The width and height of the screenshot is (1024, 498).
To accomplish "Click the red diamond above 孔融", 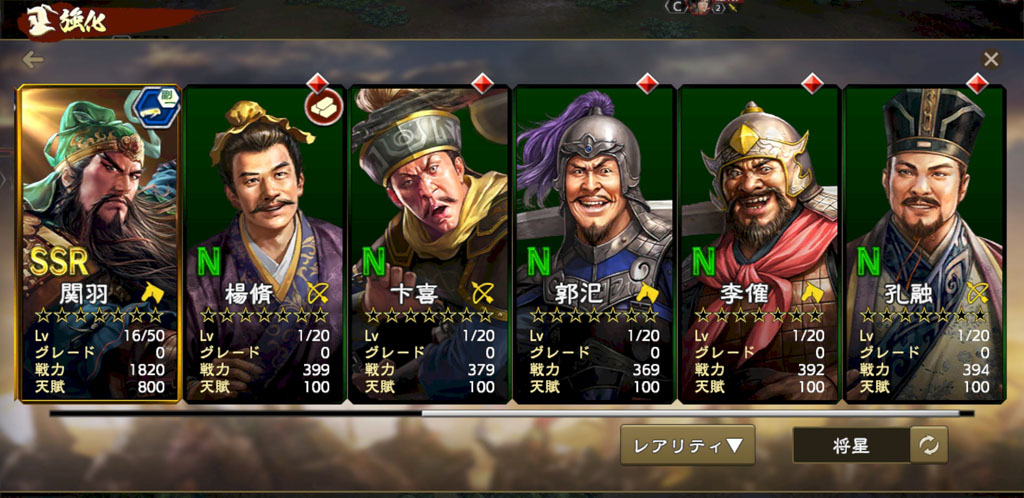I will click(x=977, y=84).
